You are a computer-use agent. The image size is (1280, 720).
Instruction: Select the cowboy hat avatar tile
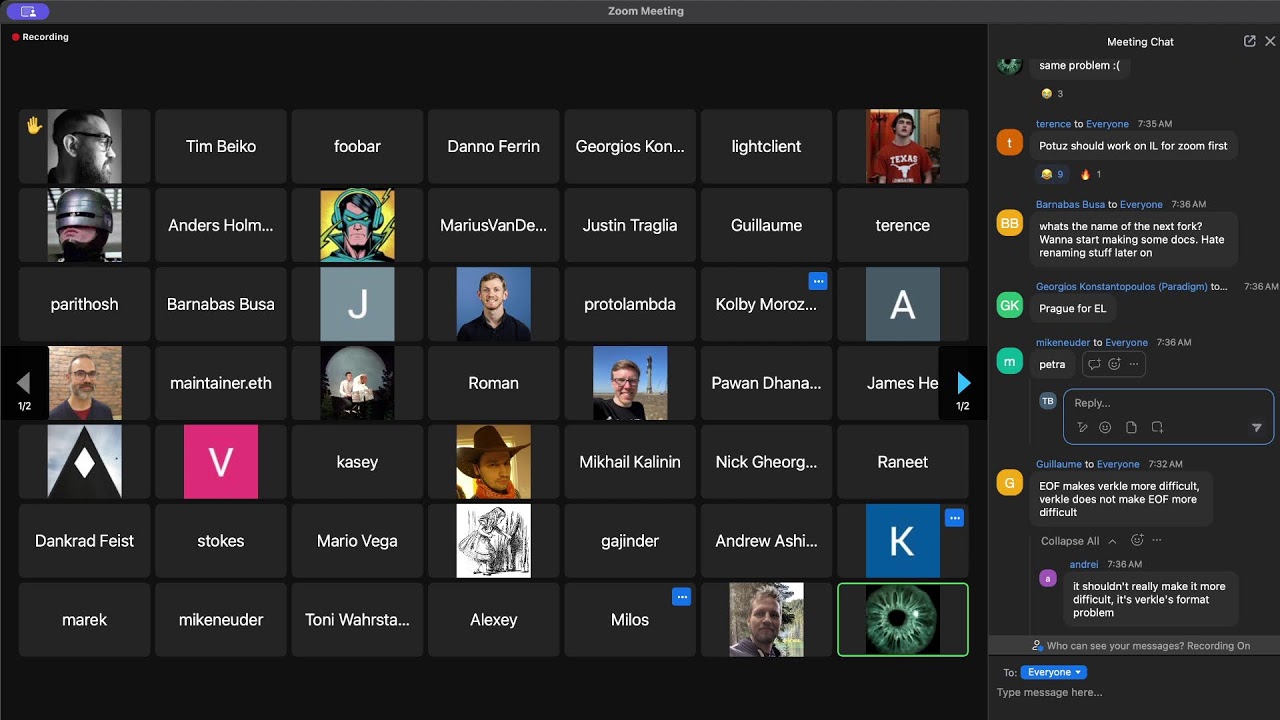pyautogui.click(x=494, y=462)
